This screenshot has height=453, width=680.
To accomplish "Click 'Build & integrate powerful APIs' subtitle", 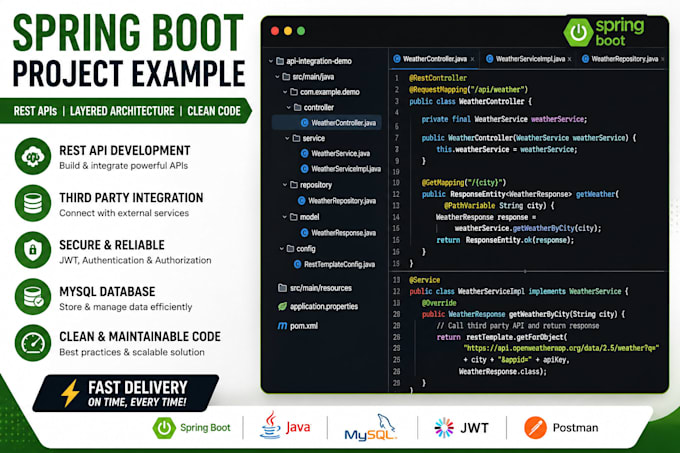I will tap(124, 166).
